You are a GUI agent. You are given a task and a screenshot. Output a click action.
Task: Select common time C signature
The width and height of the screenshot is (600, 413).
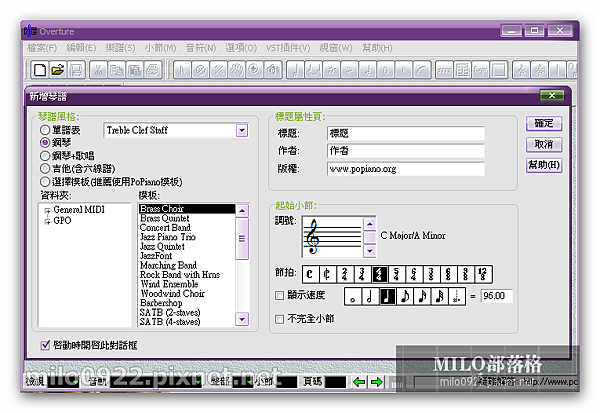point(310,274)
